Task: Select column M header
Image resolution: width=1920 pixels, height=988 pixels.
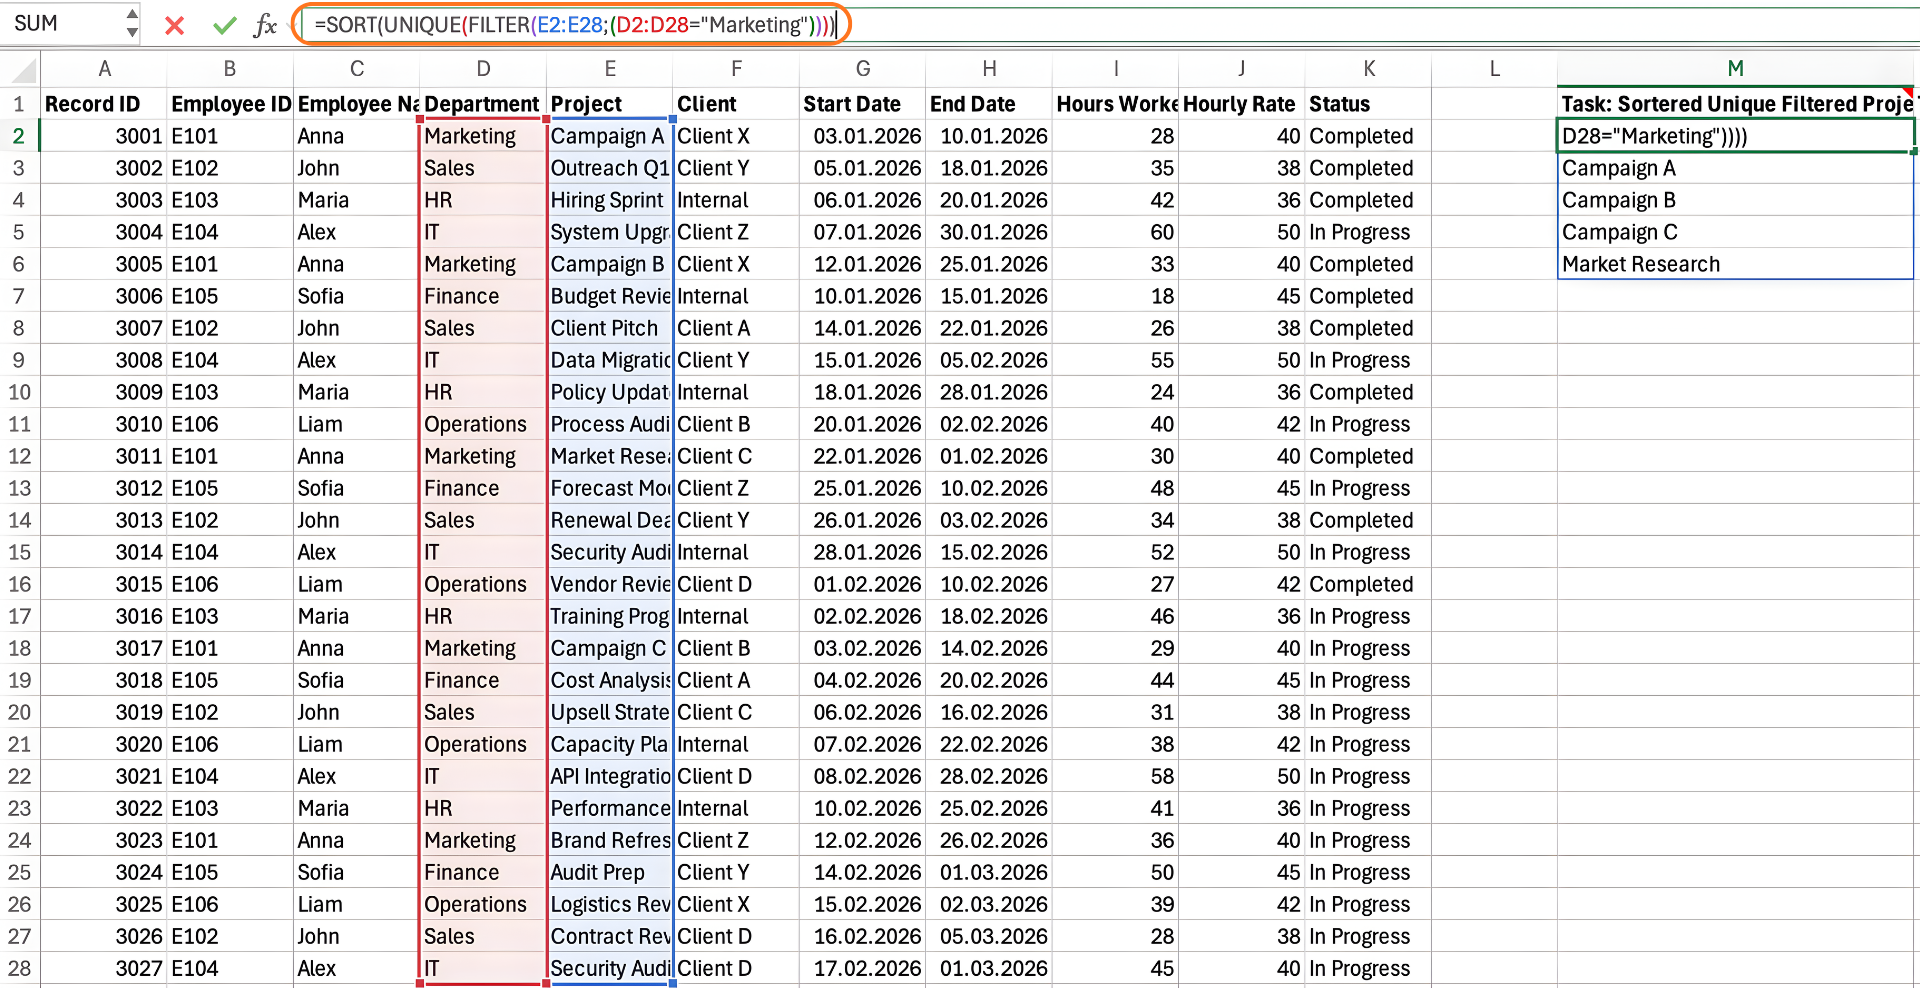Action: pyautogui.click(x=1735, y=69)
